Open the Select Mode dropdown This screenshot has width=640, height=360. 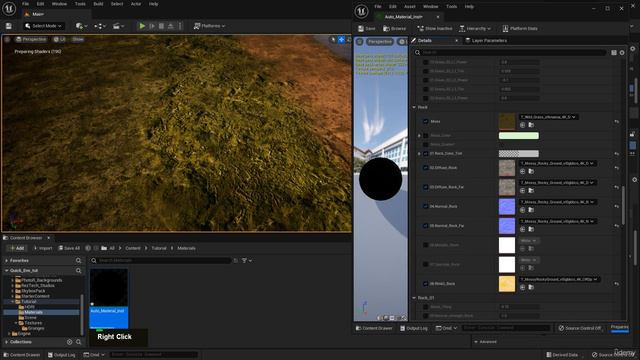pyautogui.click(x=43, y=26)
